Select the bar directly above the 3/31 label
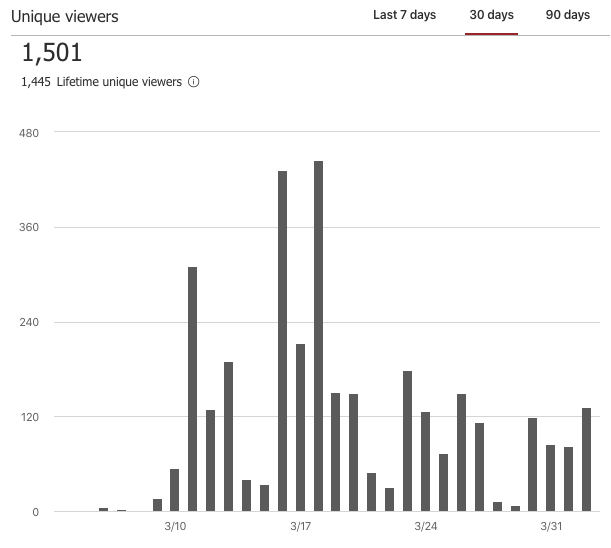Viewport: 611px width, 548px height. (x=551, y=478)
